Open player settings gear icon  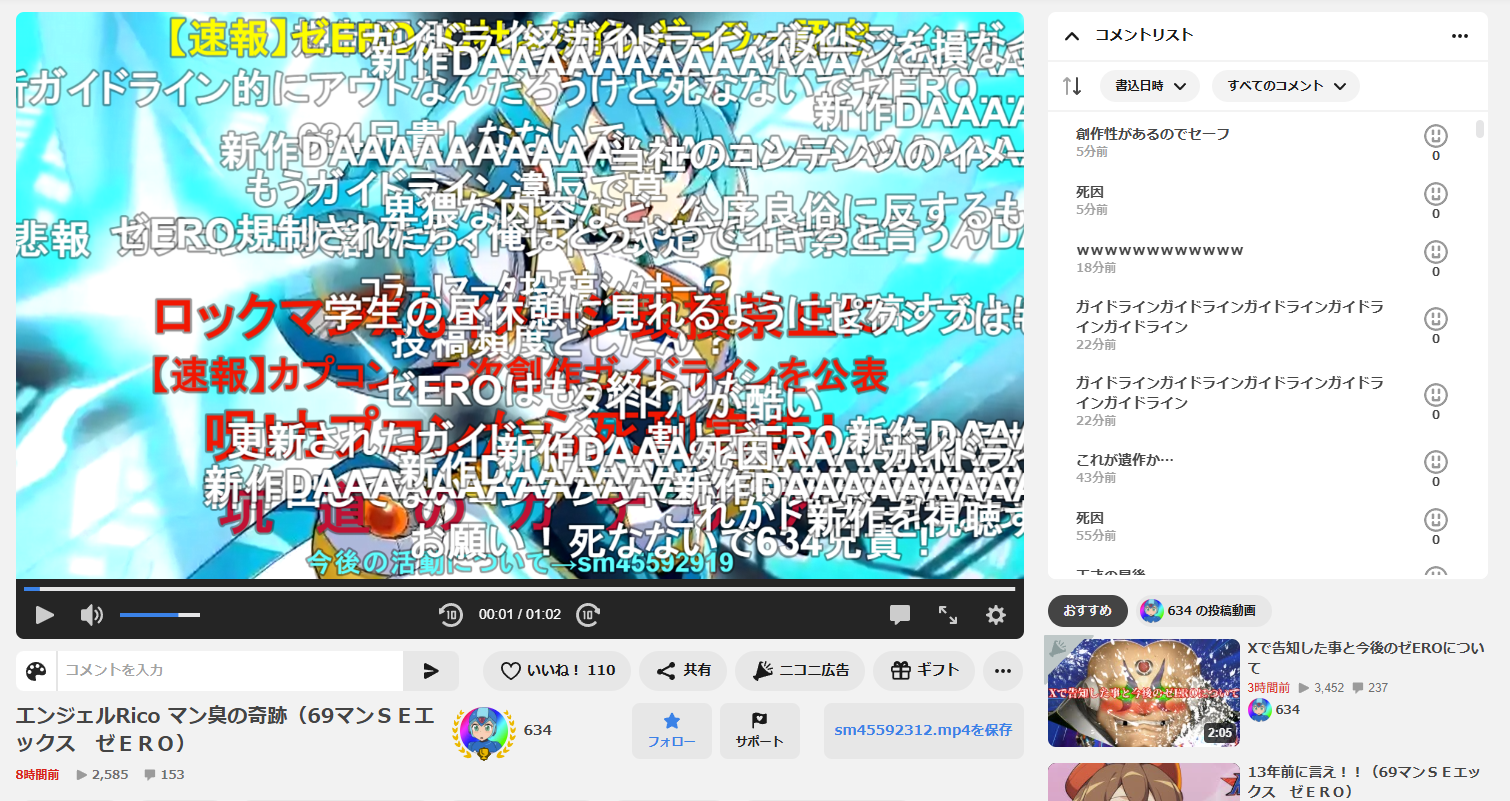coord(995,615)
